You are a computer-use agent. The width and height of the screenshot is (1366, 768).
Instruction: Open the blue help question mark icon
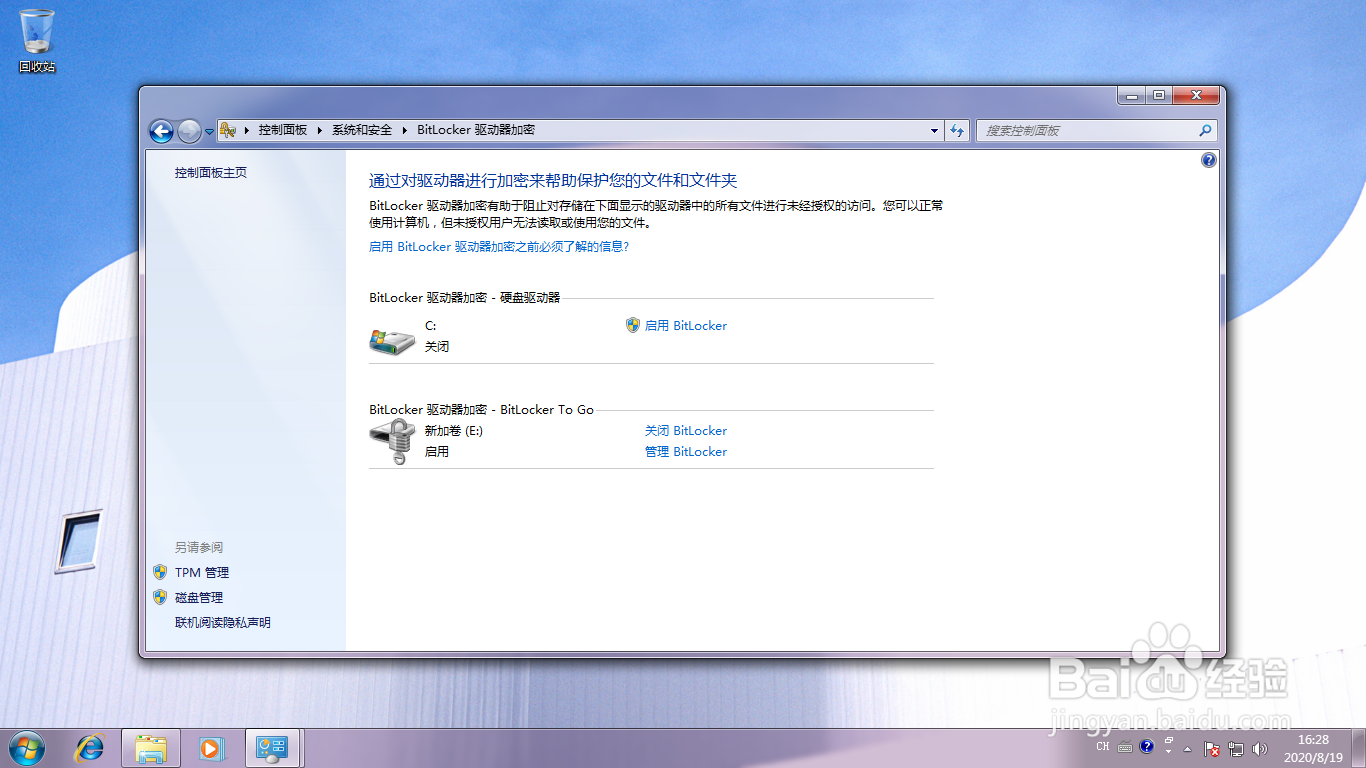(x=1209, y=160)
